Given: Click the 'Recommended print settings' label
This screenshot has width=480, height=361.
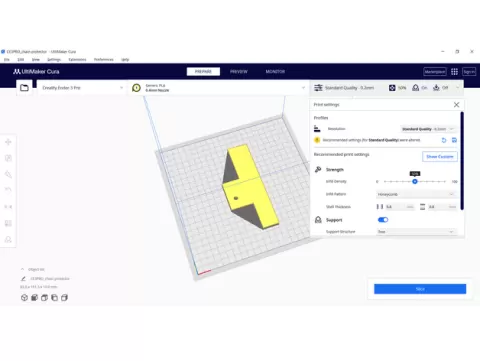Looking at the screenshot, I should tap(341, 154).
